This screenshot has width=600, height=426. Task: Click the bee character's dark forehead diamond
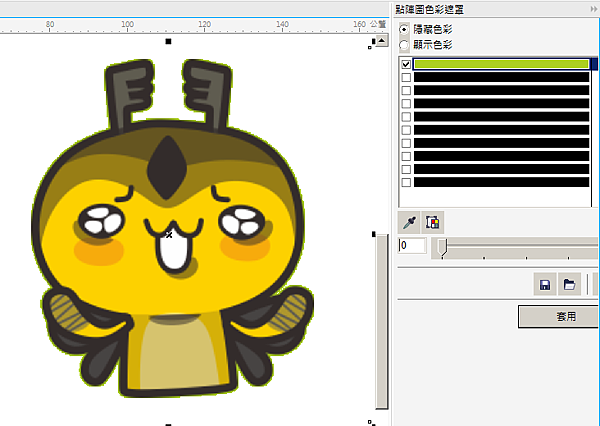coord(164,167)
